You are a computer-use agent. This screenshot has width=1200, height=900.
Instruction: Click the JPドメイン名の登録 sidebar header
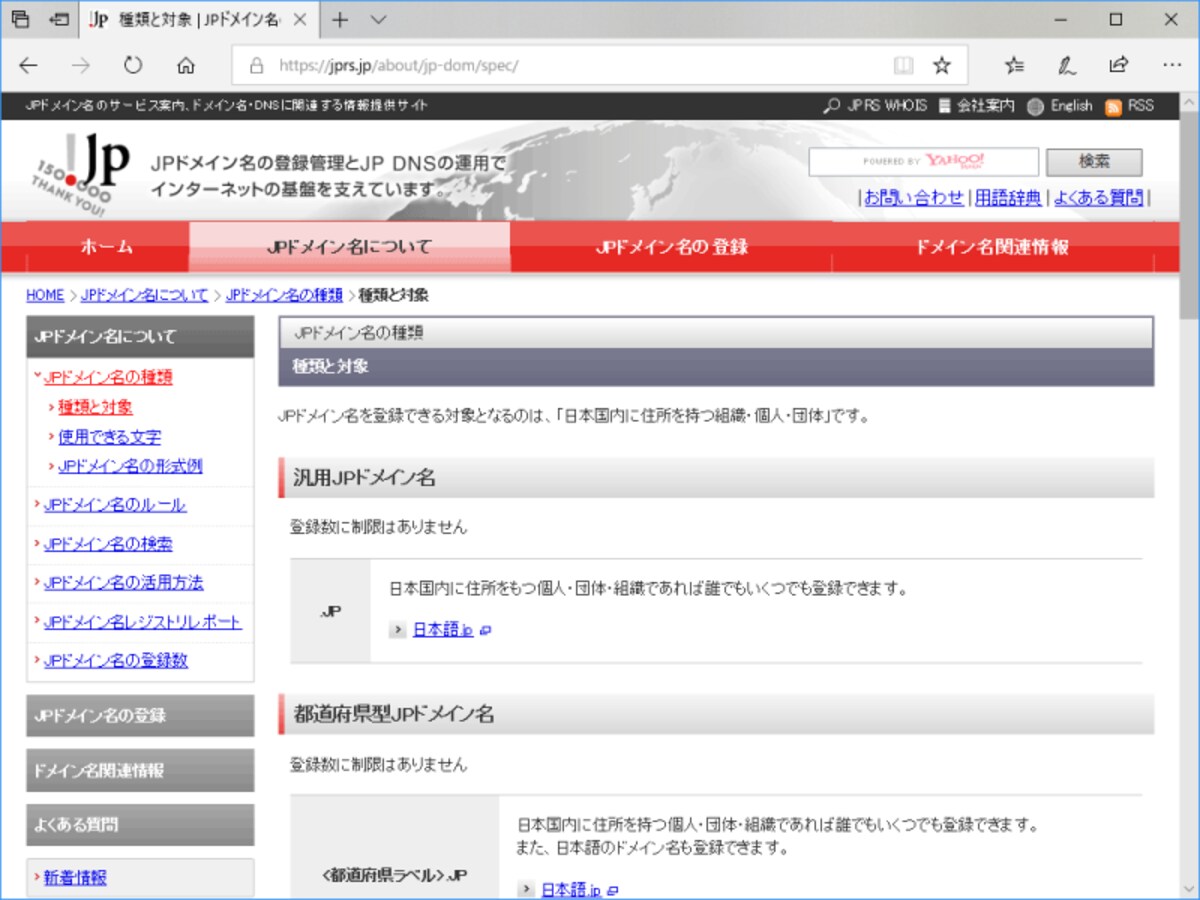(140, 716)
